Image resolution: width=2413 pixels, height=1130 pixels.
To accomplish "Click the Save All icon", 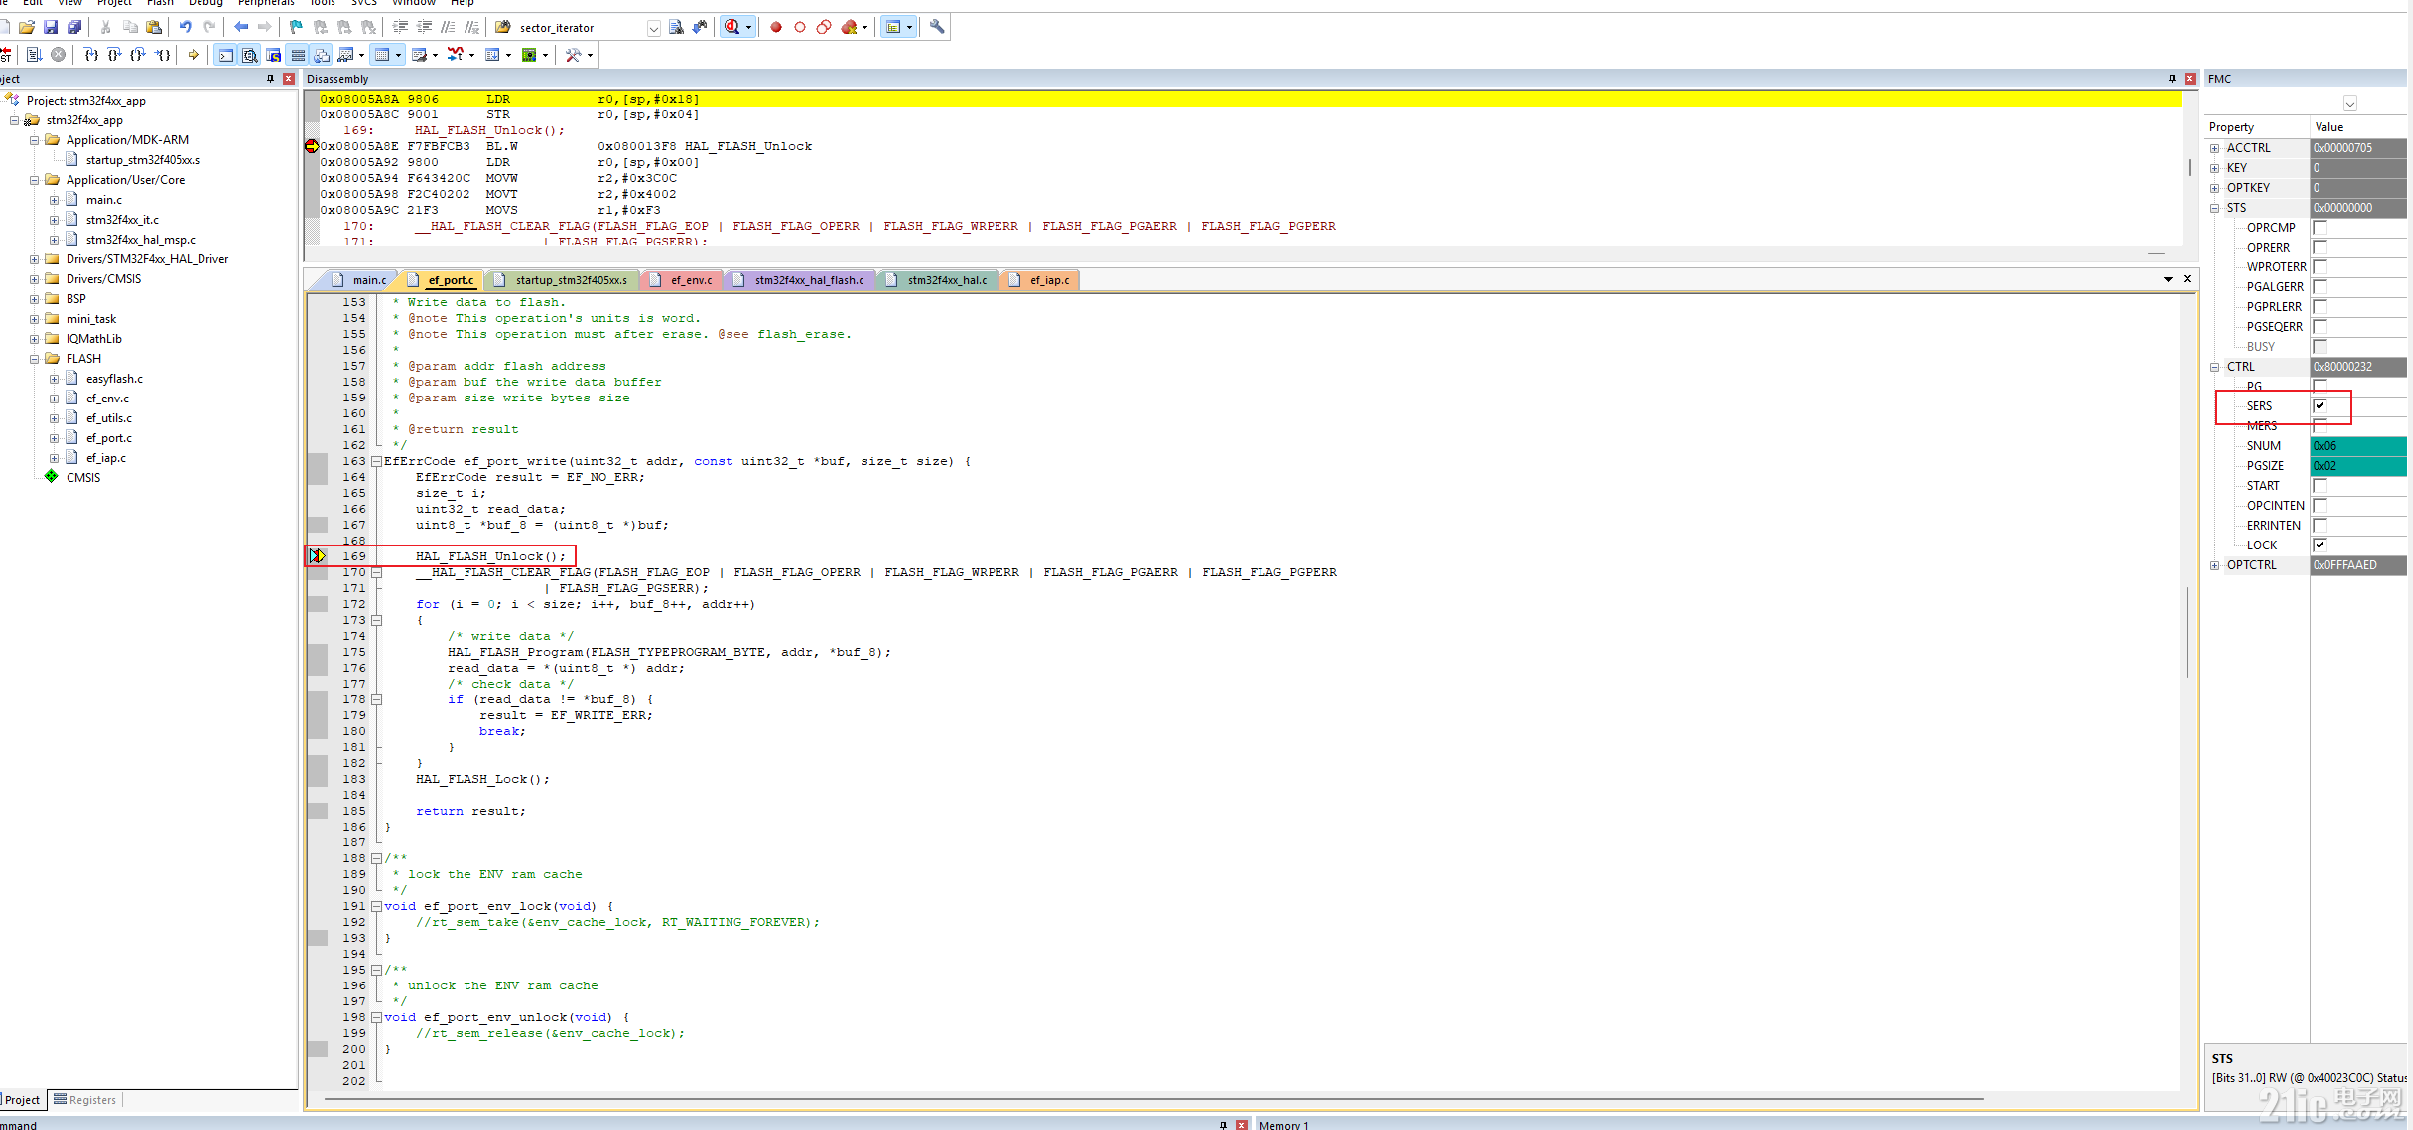I will coord(74,27).
